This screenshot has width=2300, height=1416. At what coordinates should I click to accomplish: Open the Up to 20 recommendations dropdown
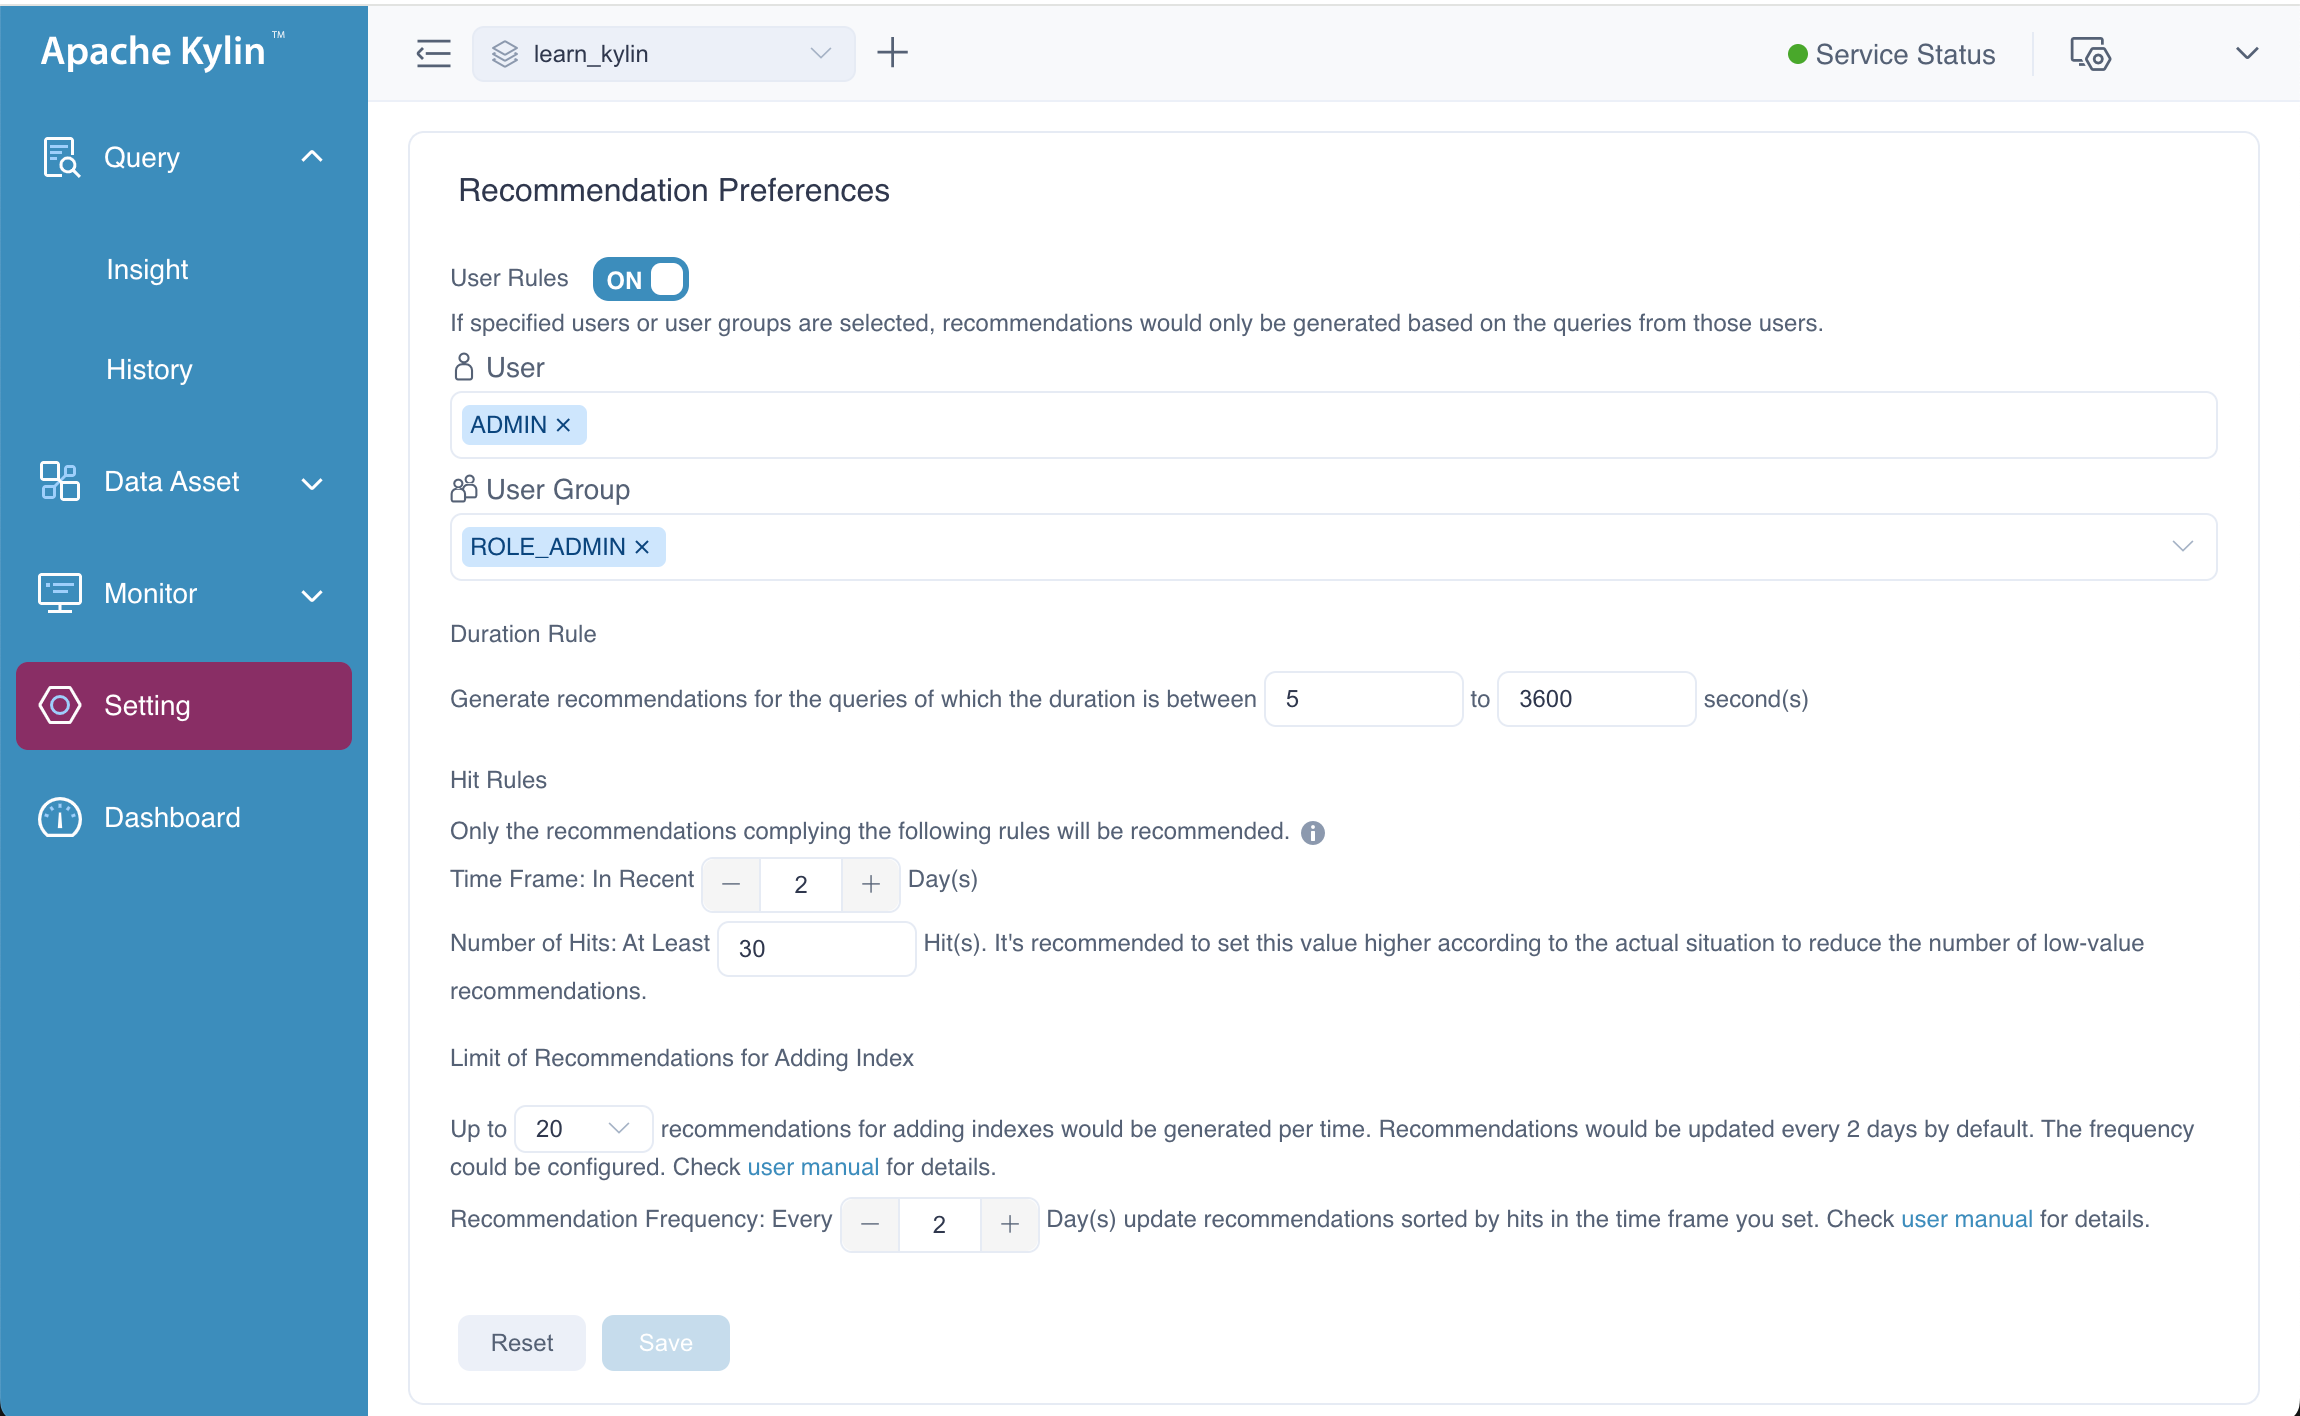583,1128
